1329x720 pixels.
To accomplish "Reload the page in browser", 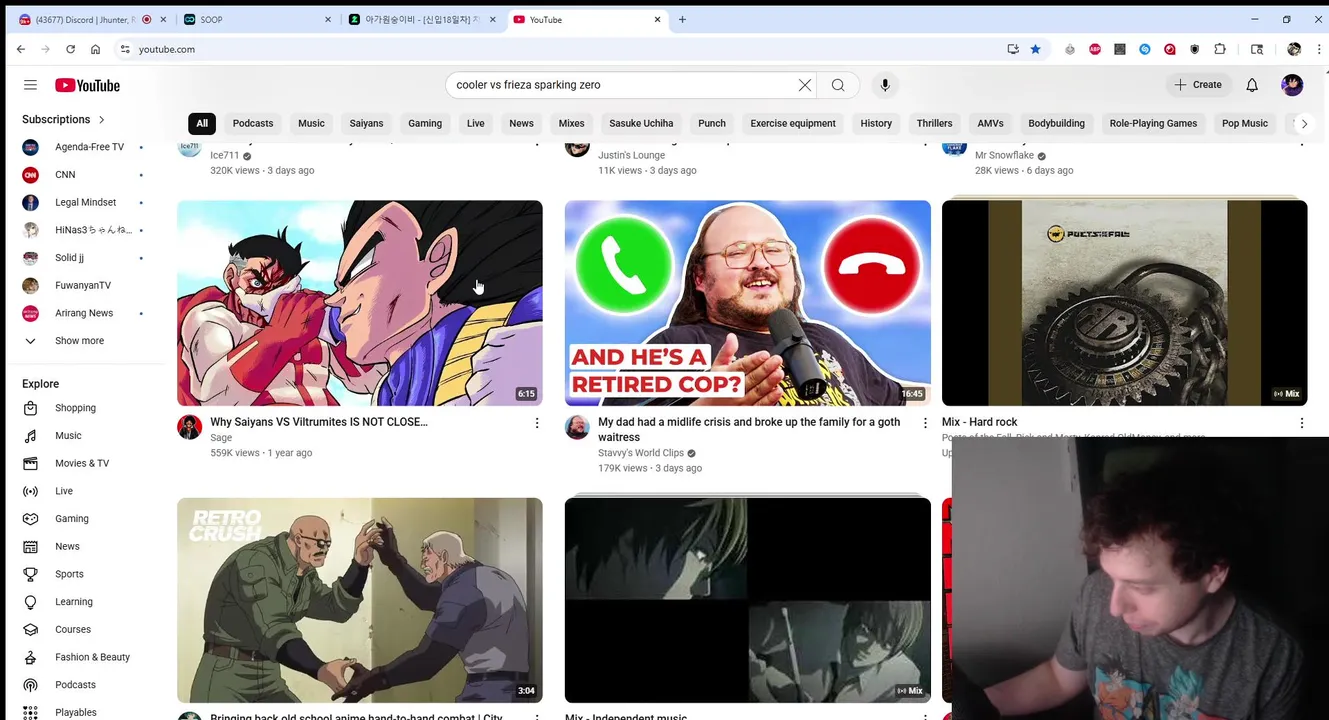I will pos(70,49).
